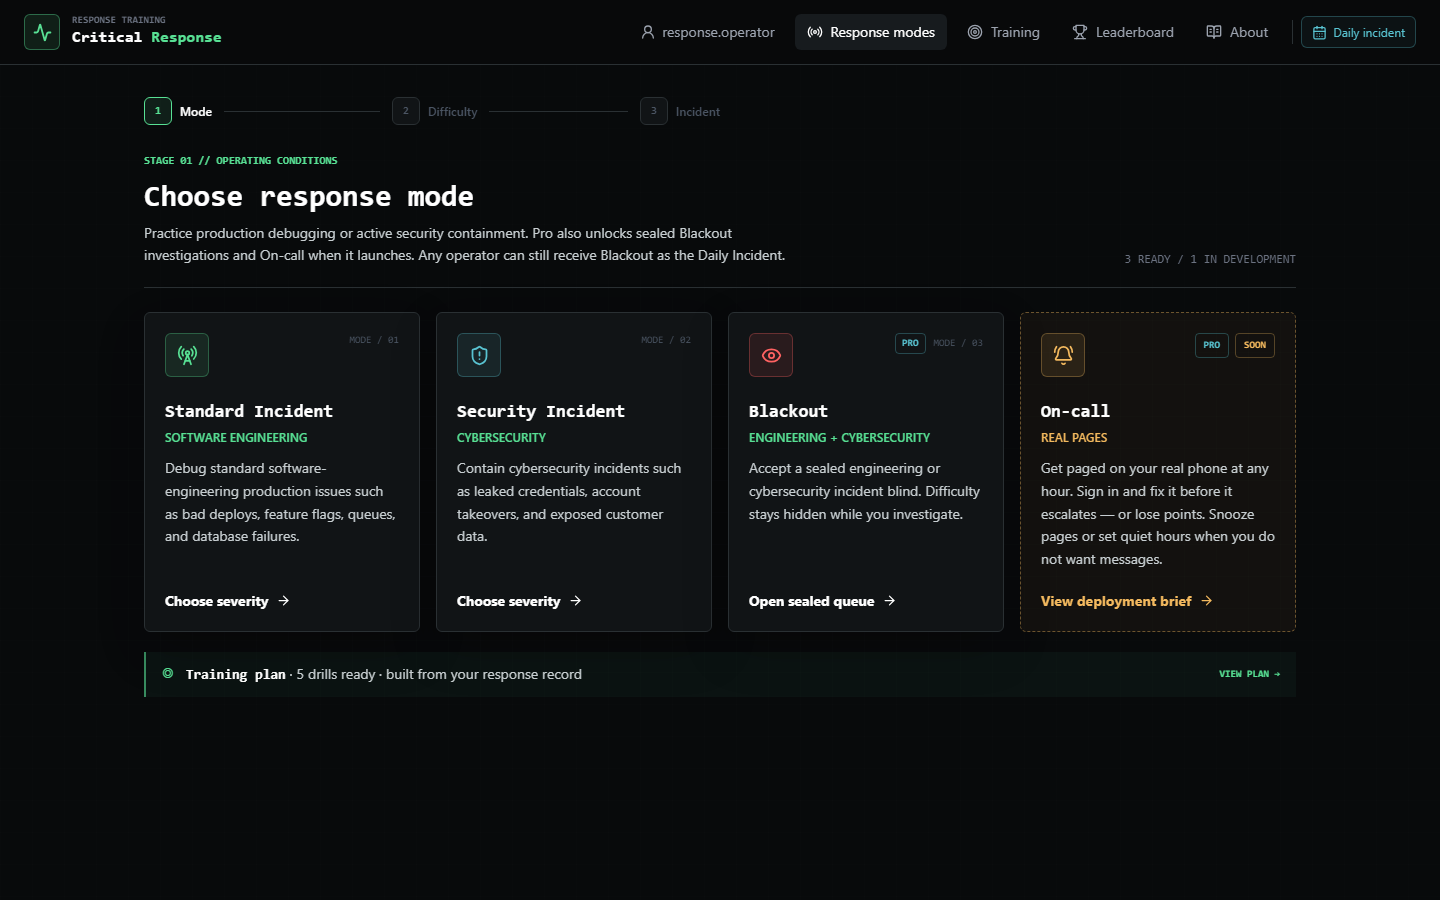Click the Security Incident shield icon

click(x=479, y=355)
